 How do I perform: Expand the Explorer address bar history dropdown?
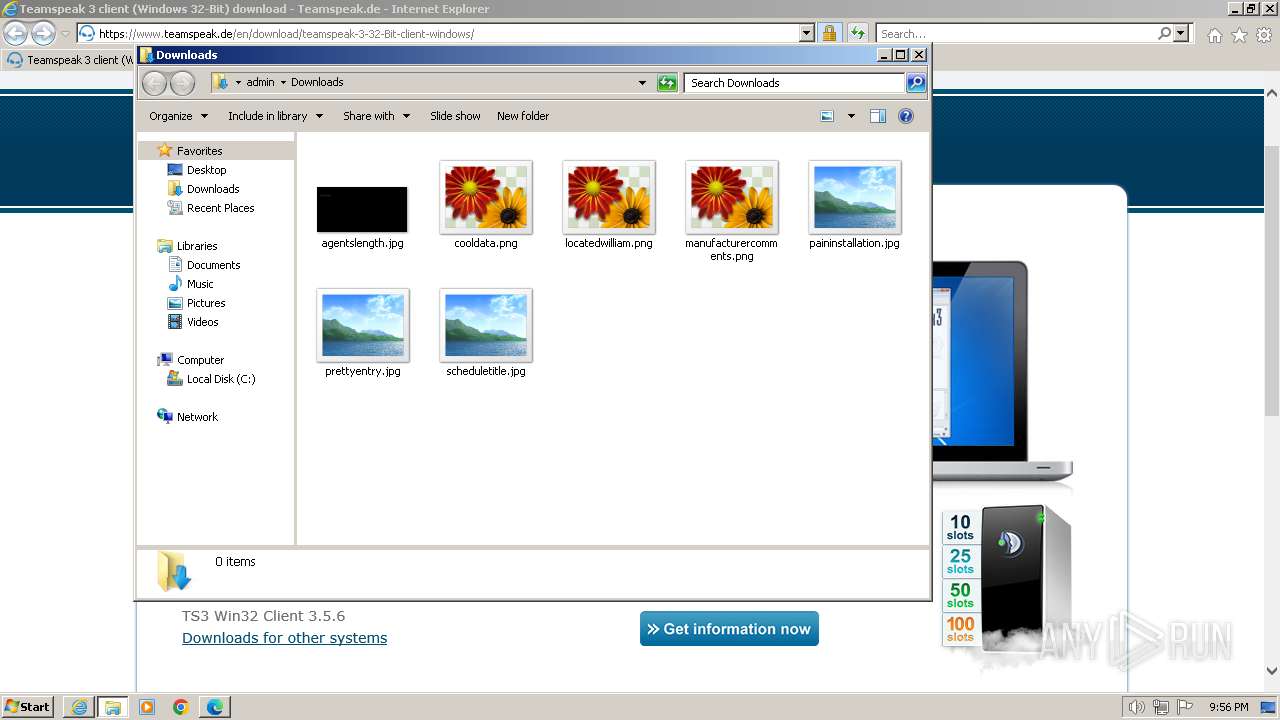click(x=642, y=83)
